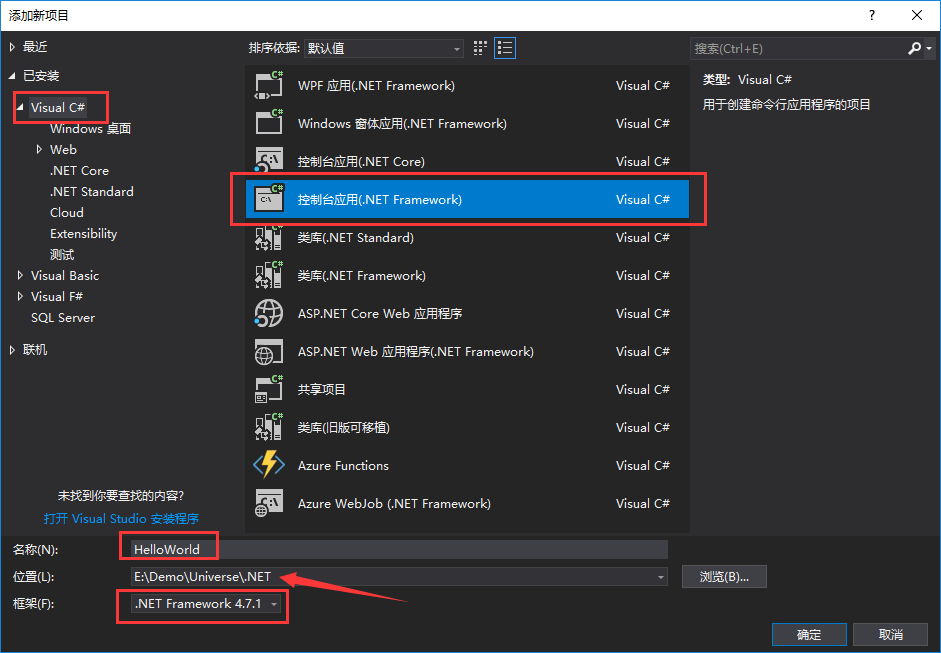The image size is (941, 653).
Task: Select 'Azure WebJob (.NET Framework)' template name
Action: (x=394, y=504)
